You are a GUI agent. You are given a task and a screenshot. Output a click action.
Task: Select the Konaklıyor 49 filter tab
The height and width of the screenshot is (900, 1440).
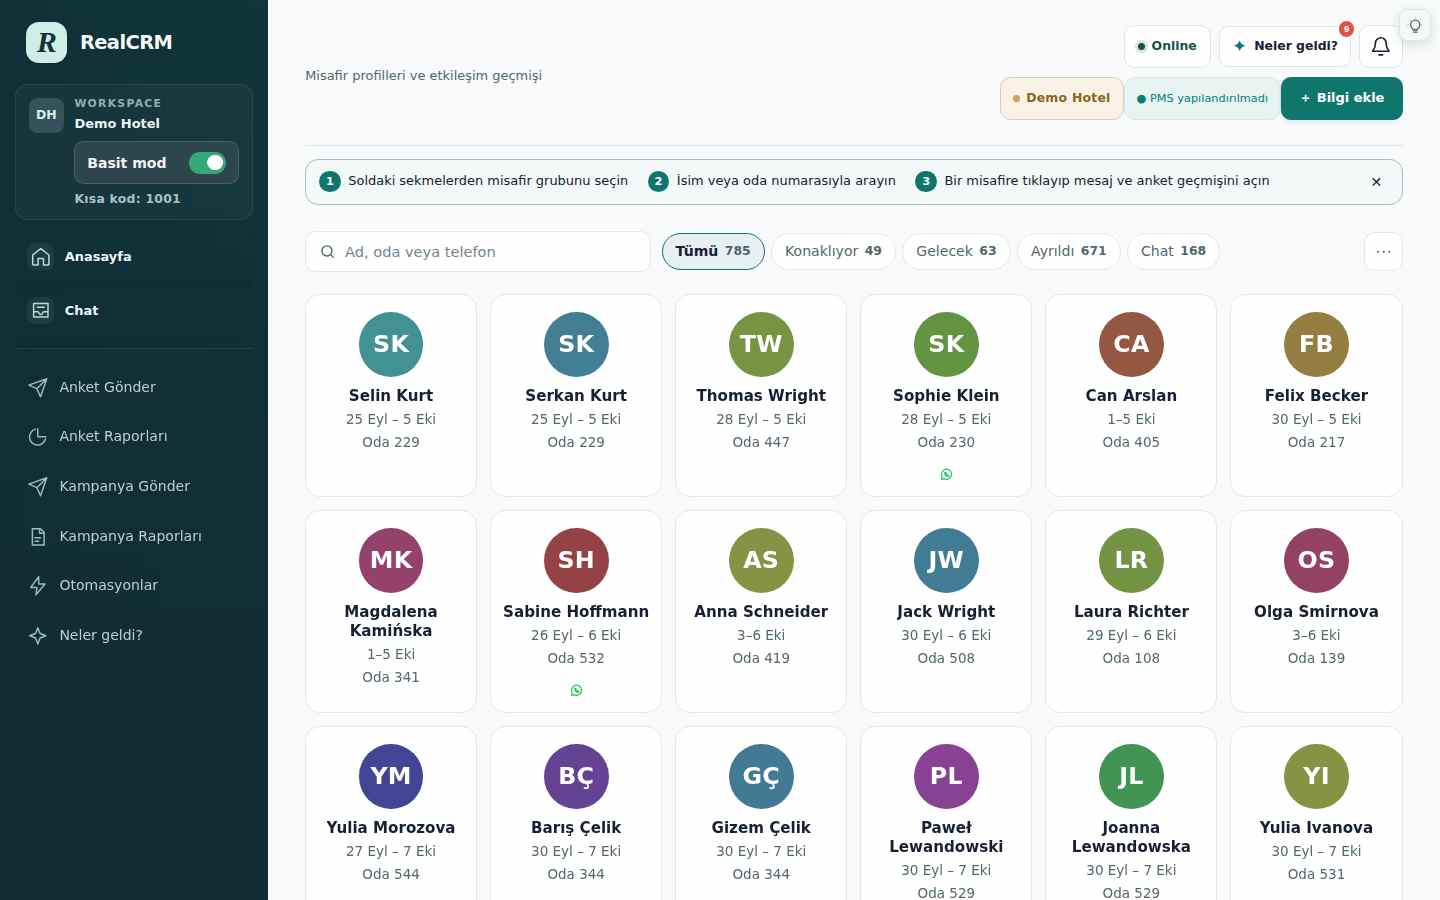[x=833, y=251]
